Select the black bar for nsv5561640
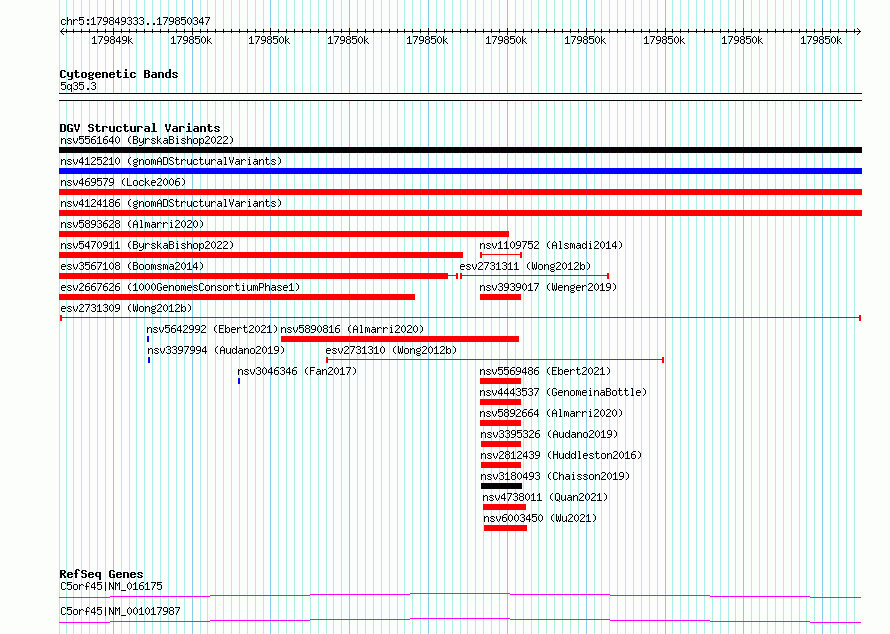Screen dimensions: 890x634 tap(460, 150)
